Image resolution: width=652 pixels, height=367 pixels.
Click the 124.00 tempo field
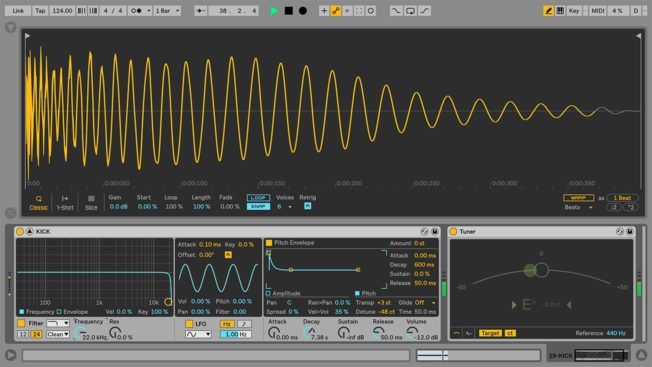click(62, 11)
